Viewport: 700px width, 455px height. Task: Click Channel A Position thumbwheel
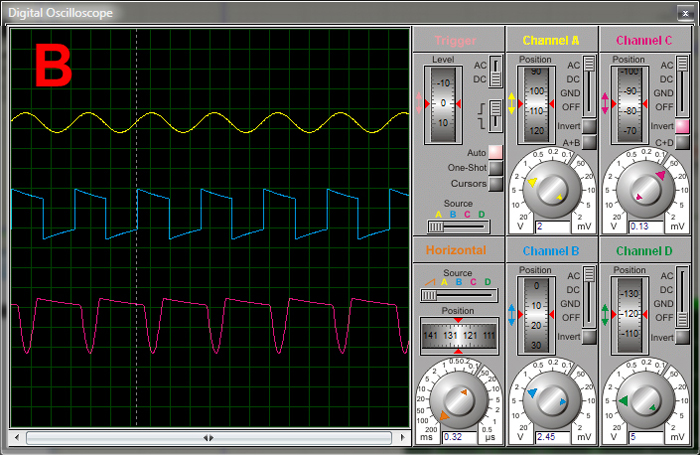coord(536,104)
